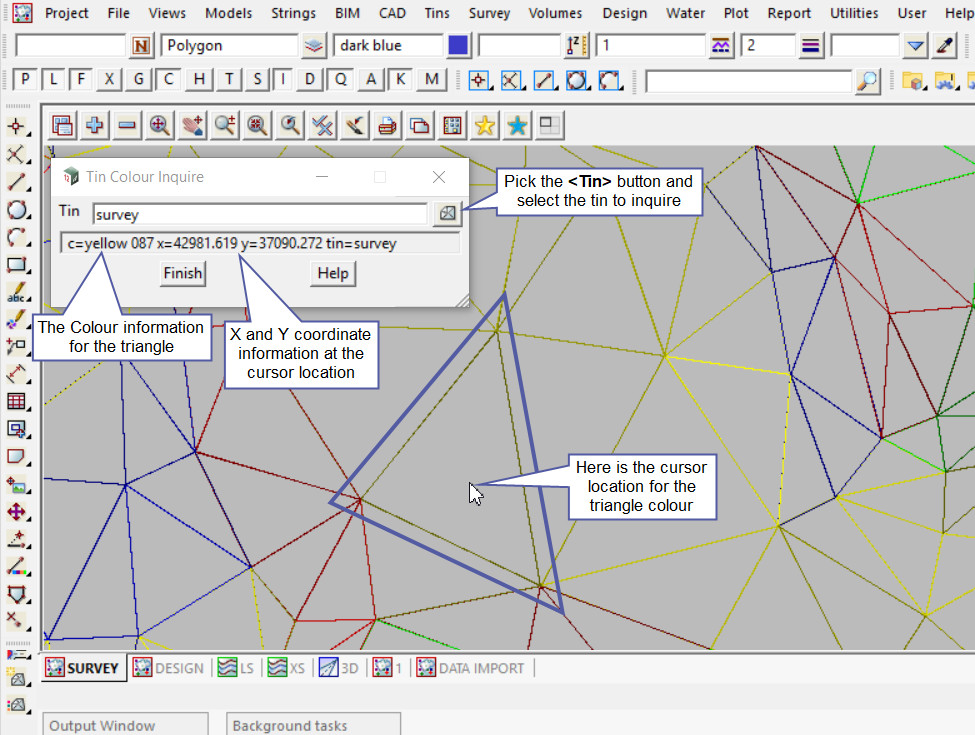Toggle the 'P' snap button

click(x=25, y=80)
